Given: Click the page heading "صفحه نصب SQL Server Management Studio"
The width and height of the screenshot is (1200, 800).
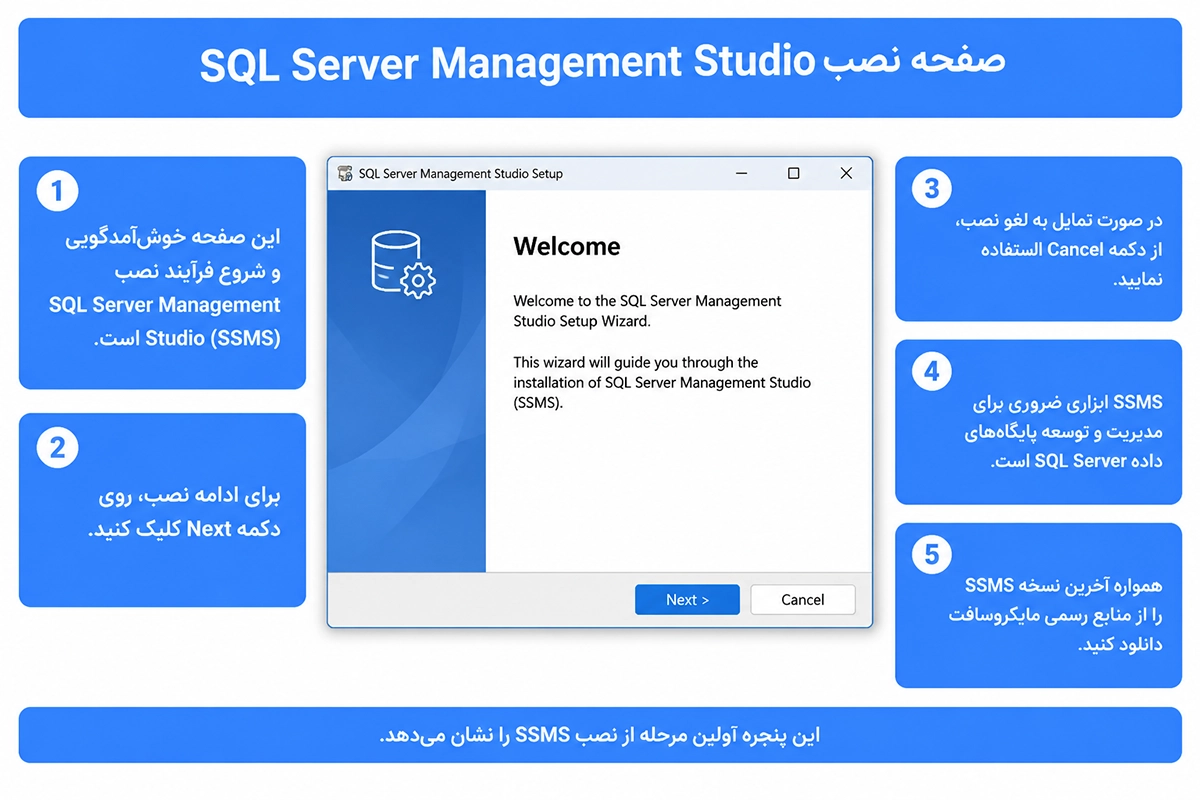Looking at the screenshot, I should pos(602,63).
